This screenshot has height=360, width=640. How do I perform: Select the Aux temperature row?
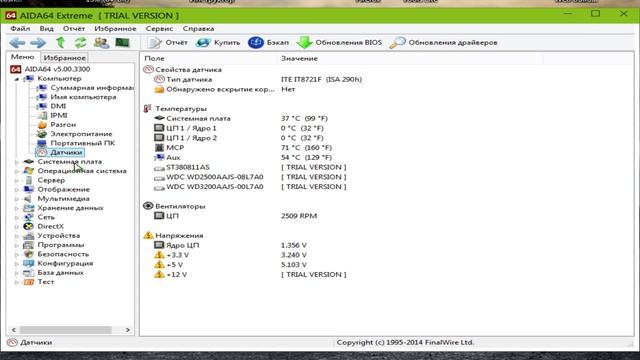(243, 158)
